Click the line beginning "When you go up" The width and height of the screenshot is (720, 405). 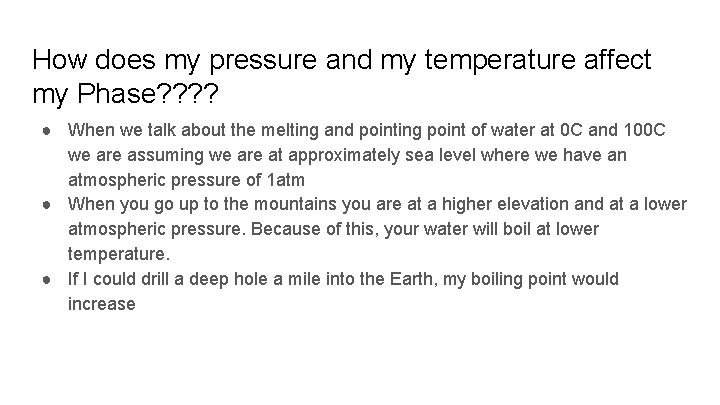coord(377,205)
